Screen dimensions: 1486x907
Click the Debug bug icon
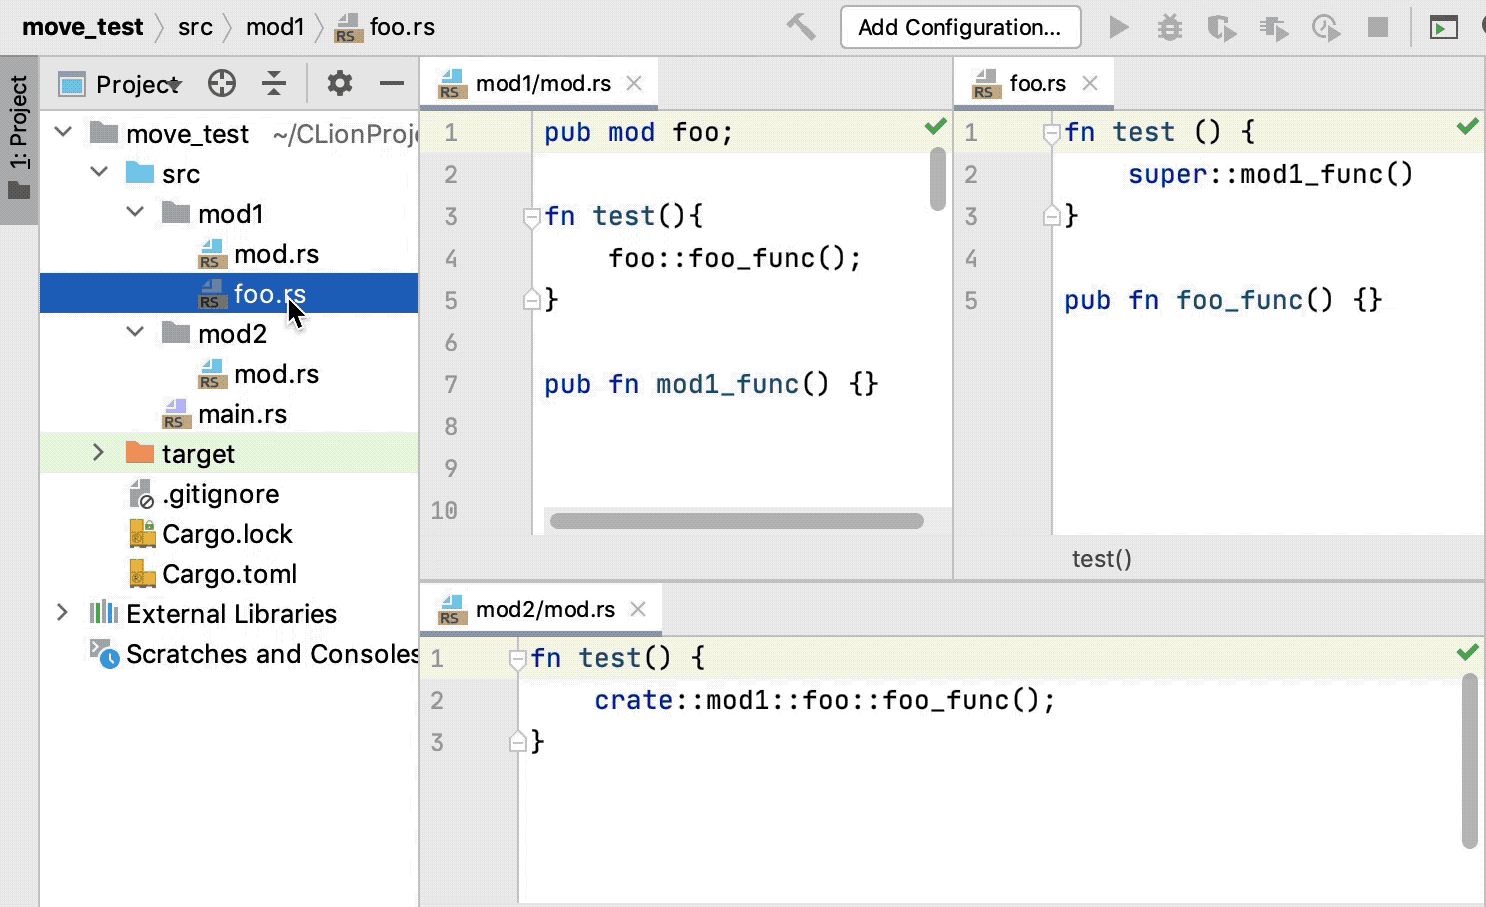pos(1170,27)
